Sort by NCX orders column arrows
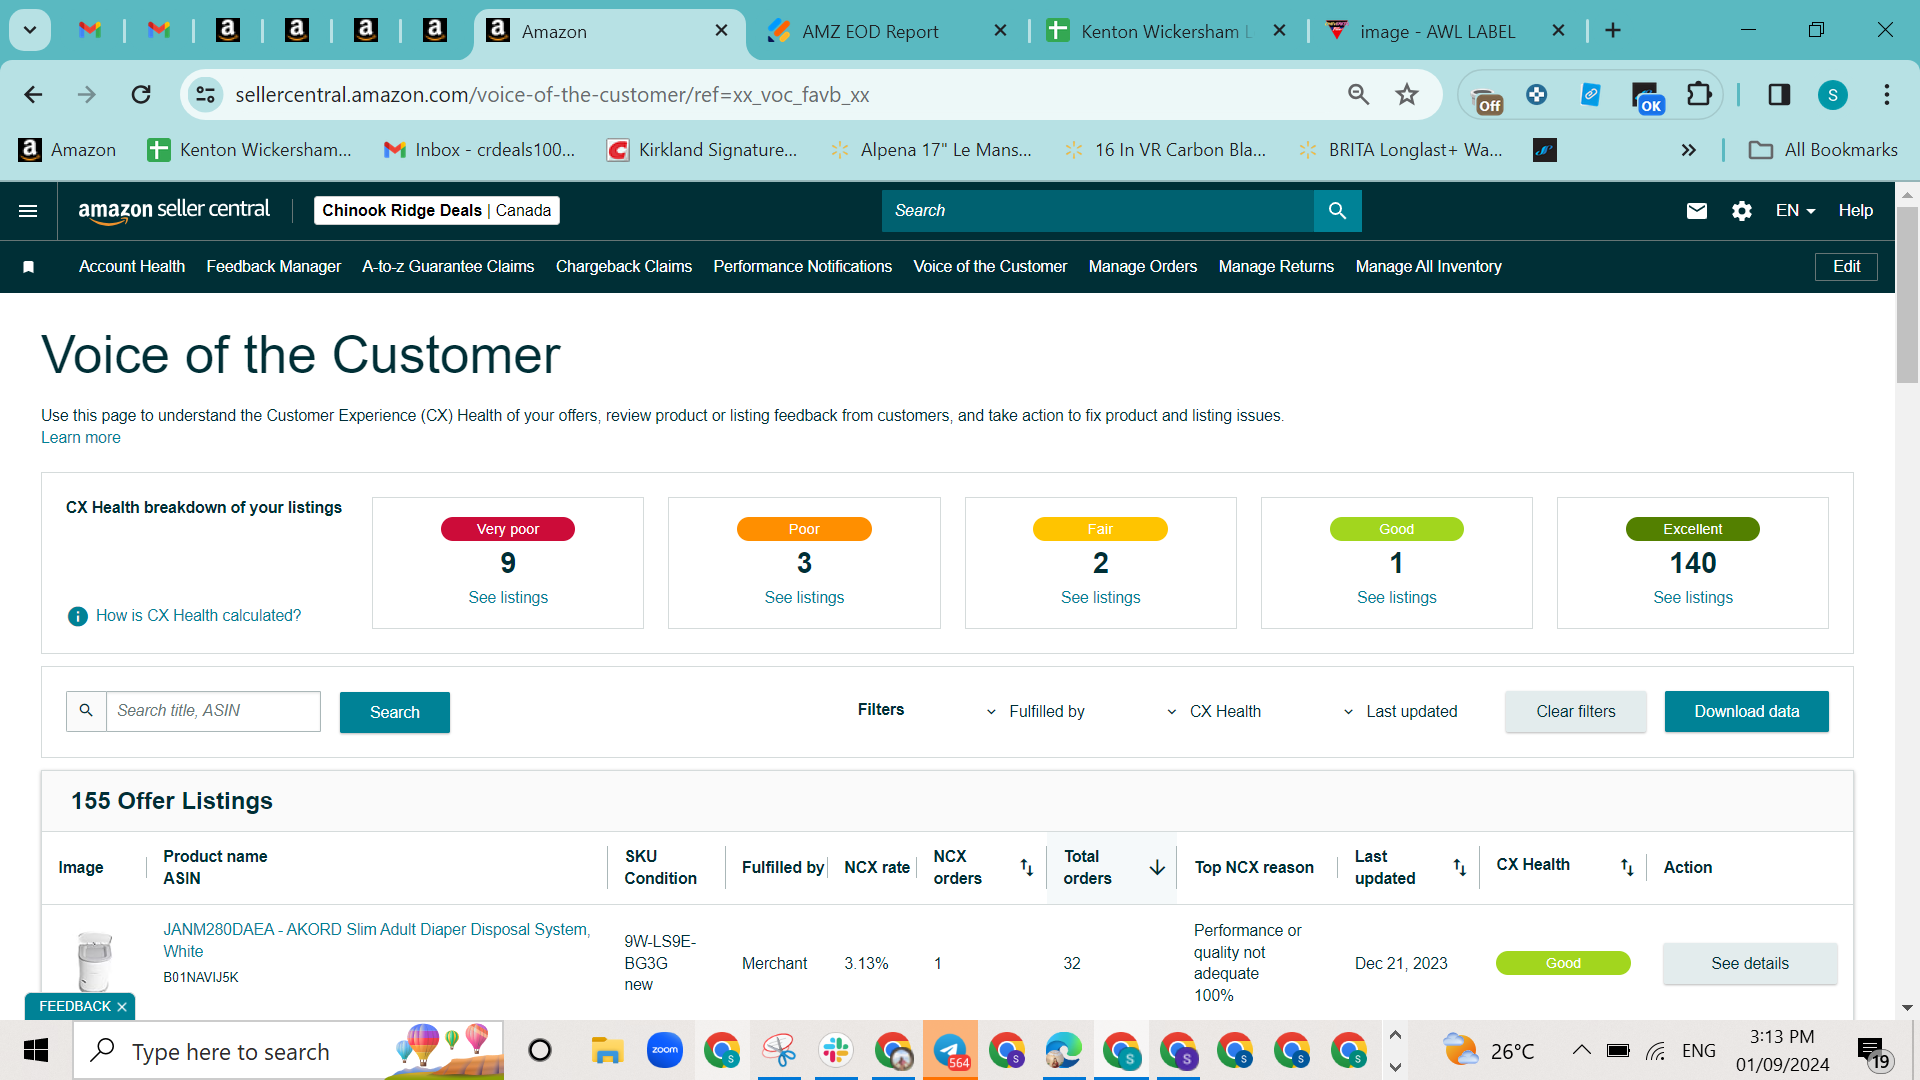This screenshot has width=1920, height=1080. tap(1026, 867)
